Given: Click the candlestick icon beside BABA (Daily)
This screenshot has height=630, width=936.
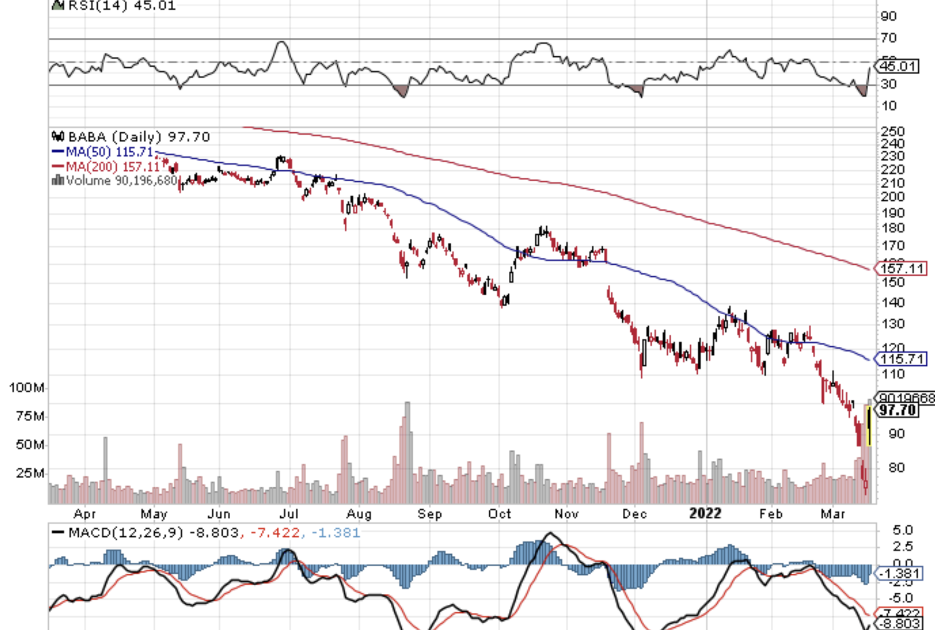Looking at the screenshot, I should (56, 136).
